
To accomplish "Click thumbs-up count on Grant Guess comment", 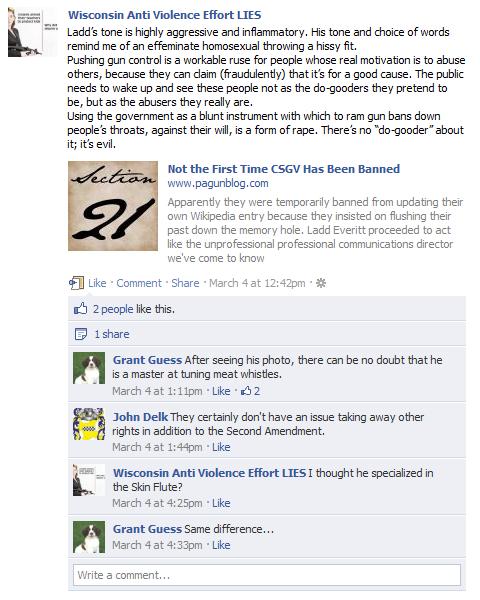I will [x=250, y=391].
